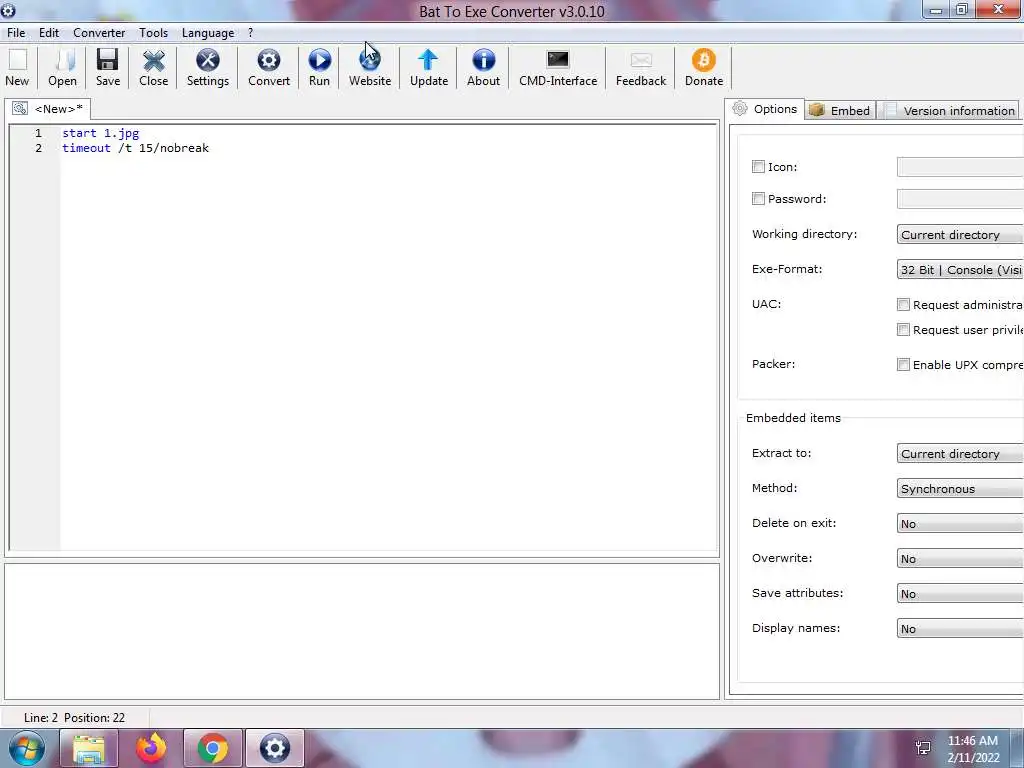Switch to the Options tab

(765, 109)
